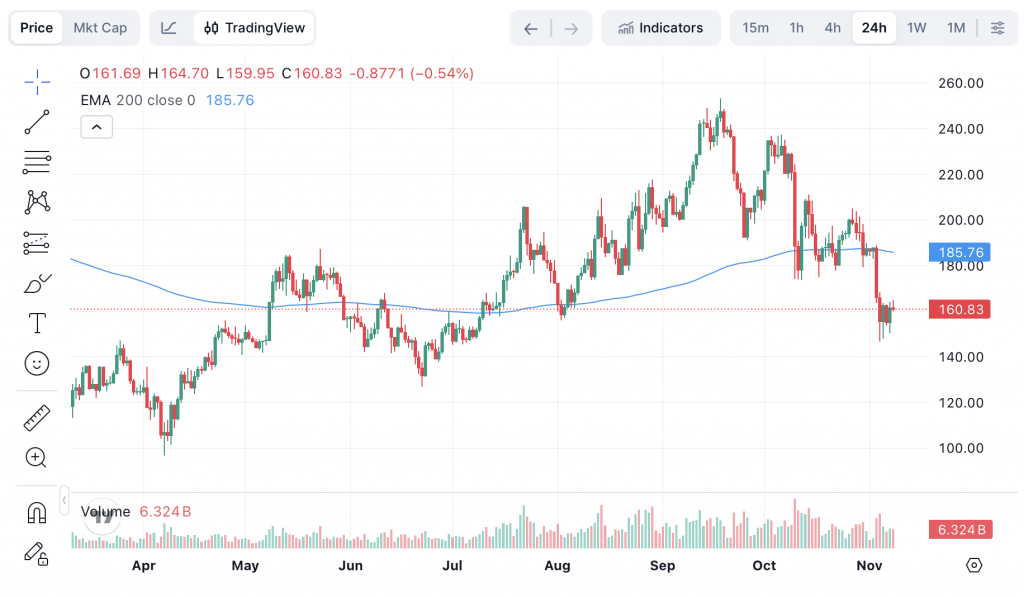Viewport: 1024px width, 597px height.
Task: Pick the Text annotation tool
Action: pyautogui.click(x=37, y=323)
